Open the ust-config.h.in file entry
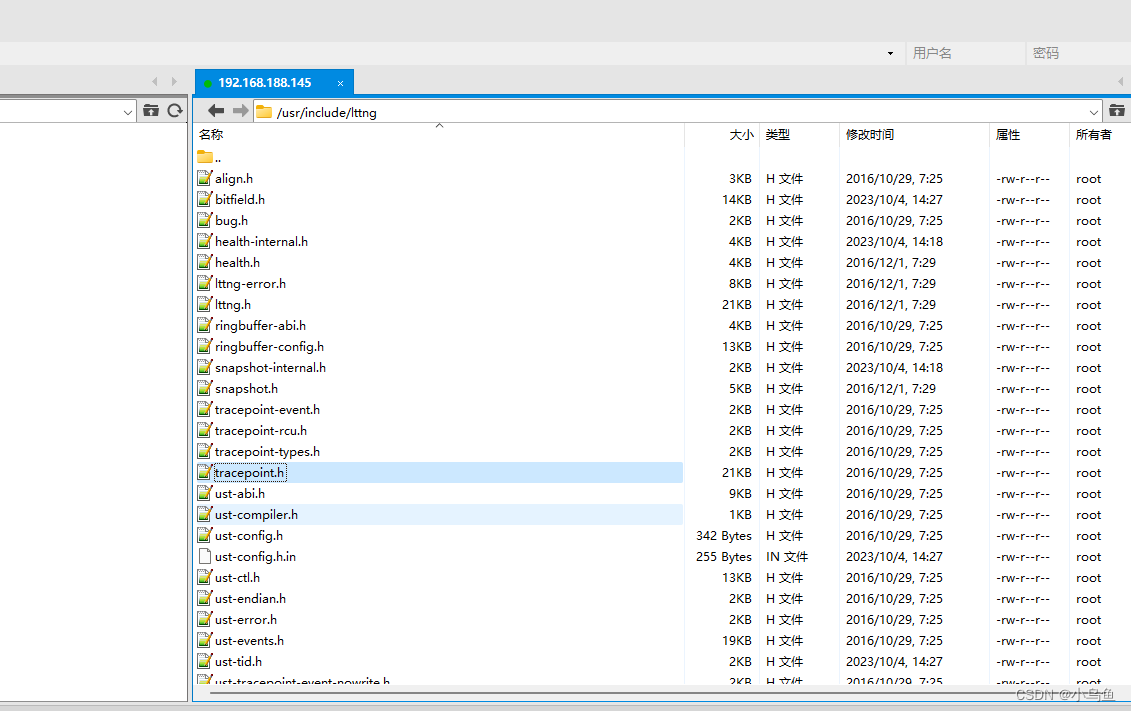 click(254, 556)
